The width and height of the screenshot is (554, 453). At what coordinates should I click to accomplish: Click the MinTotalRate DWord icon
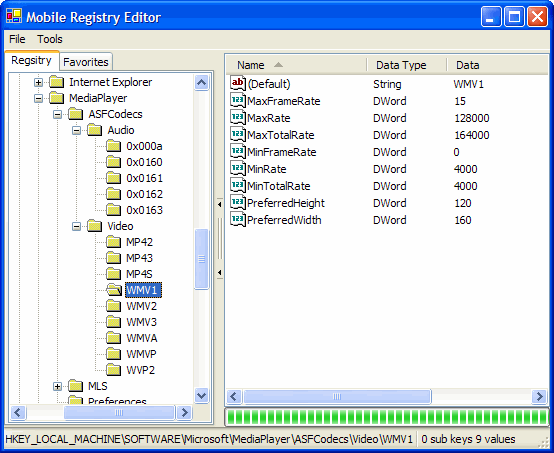237,186
